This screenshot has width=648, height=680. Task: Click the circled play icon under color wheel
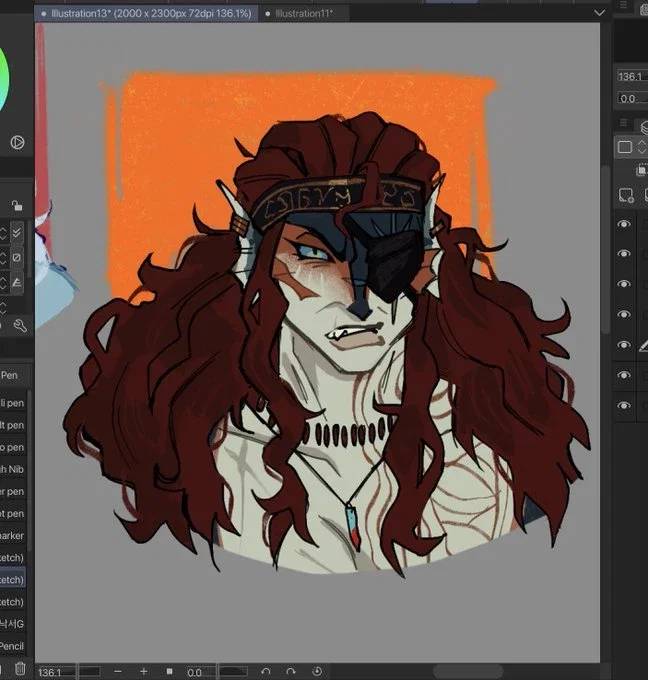(x=17, y=142)
